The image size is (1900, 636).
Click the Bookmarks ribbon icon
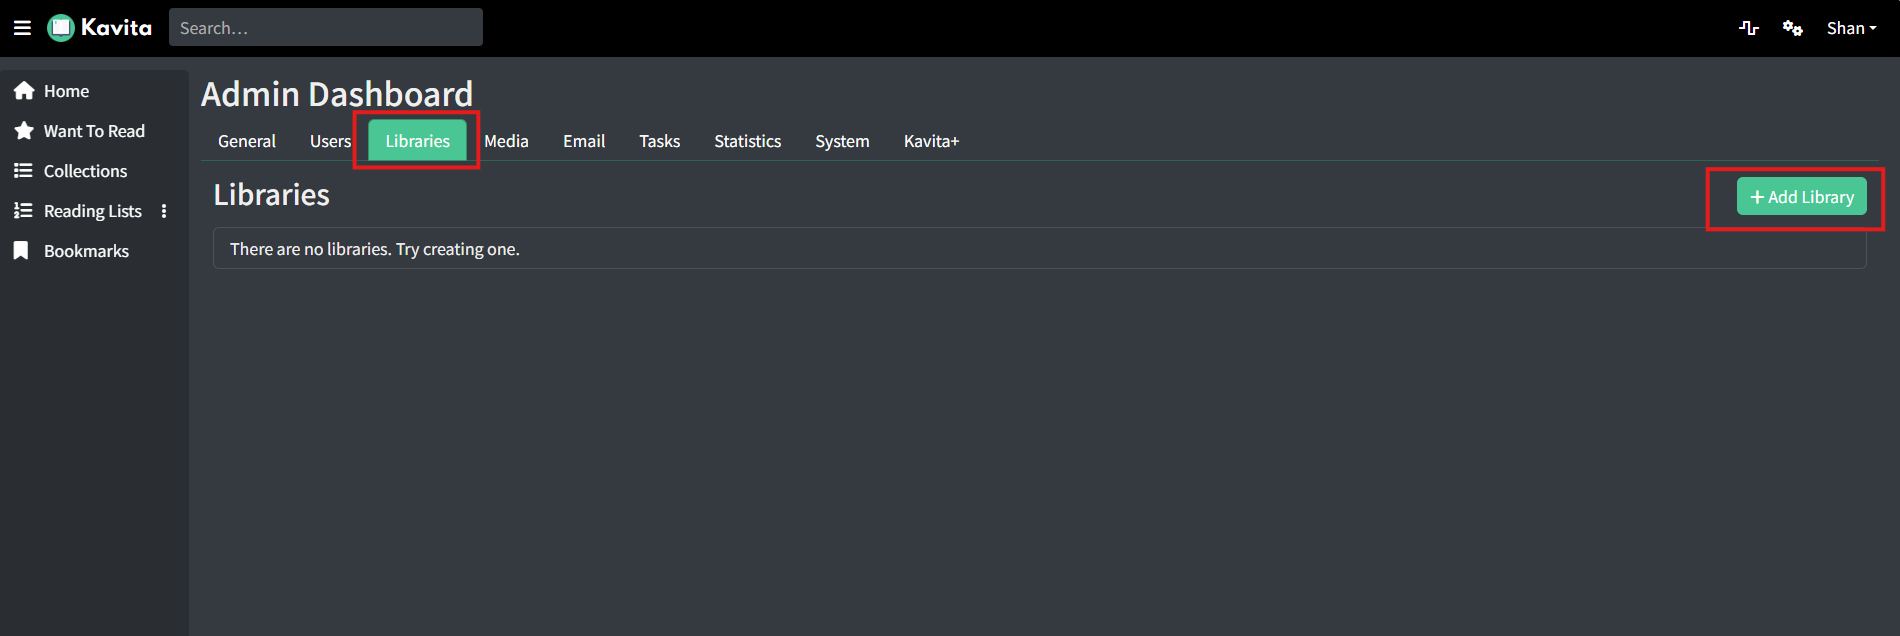(x=21, y=251)
